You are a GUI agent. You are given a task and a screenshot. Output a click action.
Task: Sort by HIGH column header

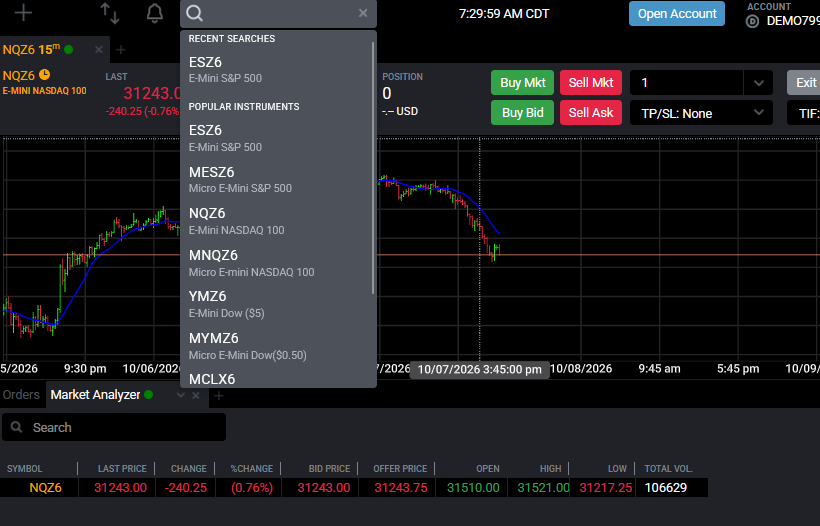pos(551,468)
